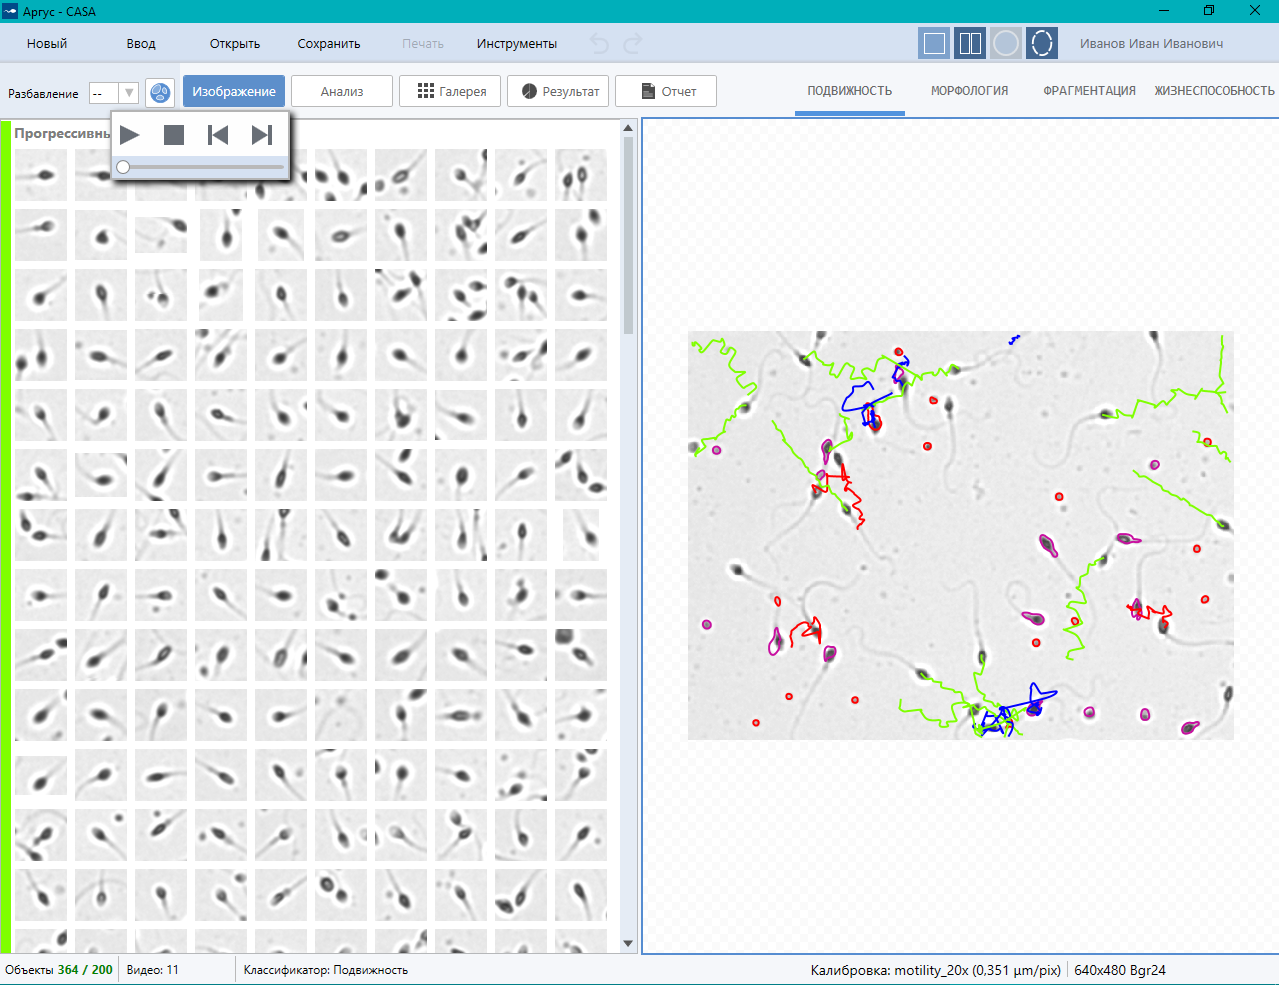Open the Инструменты menu

tap(516, 44)
